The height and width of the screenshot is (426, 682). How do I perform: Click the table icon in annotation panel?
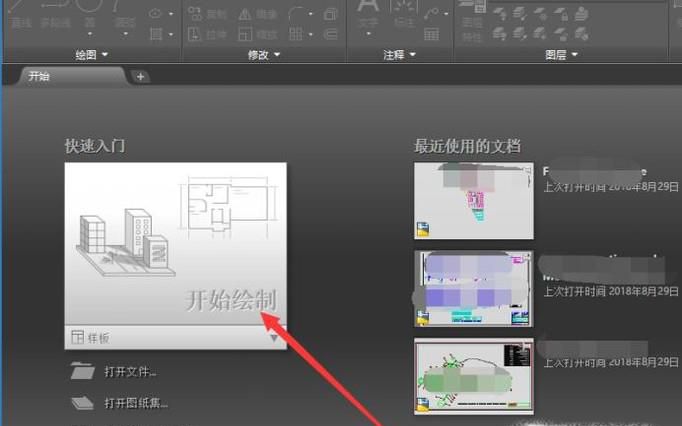point(431,34)
